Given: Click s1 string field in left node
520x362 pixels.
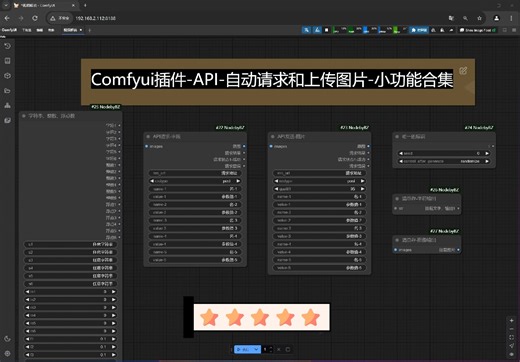Looking at the screenshot, I should click(70, 244).
